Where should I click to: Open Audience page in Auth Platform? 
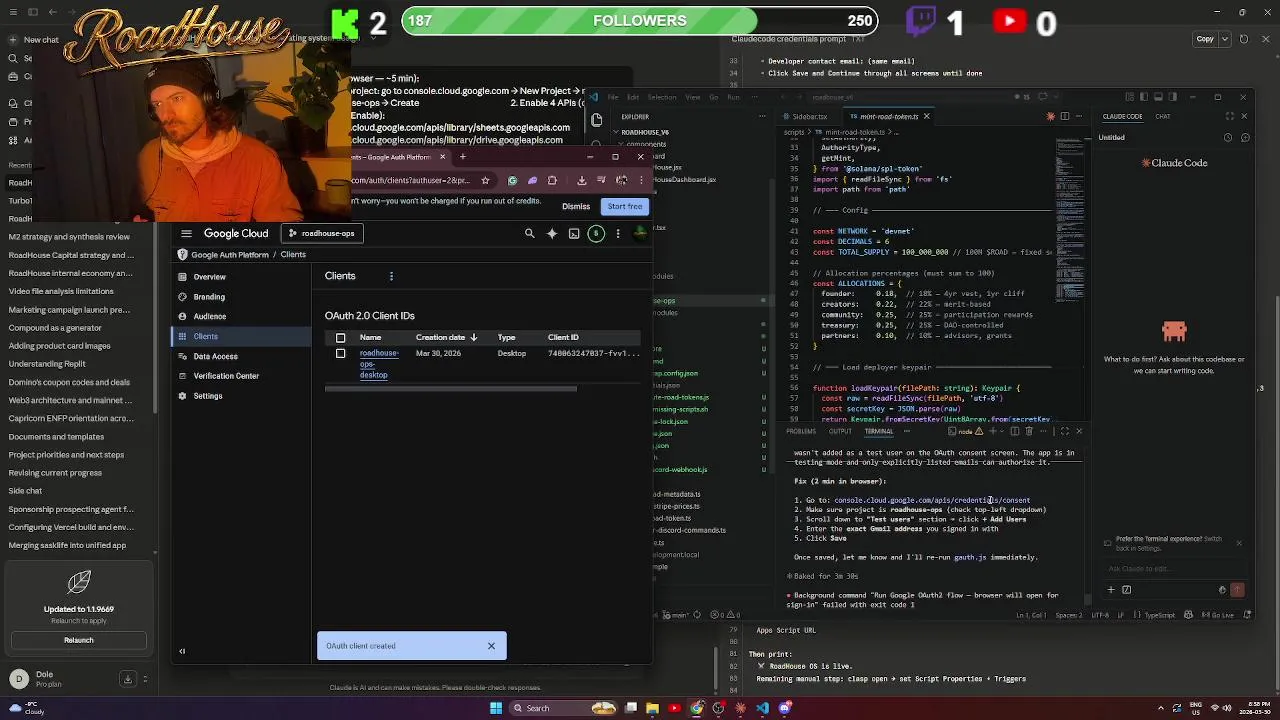tap(242, 316)
